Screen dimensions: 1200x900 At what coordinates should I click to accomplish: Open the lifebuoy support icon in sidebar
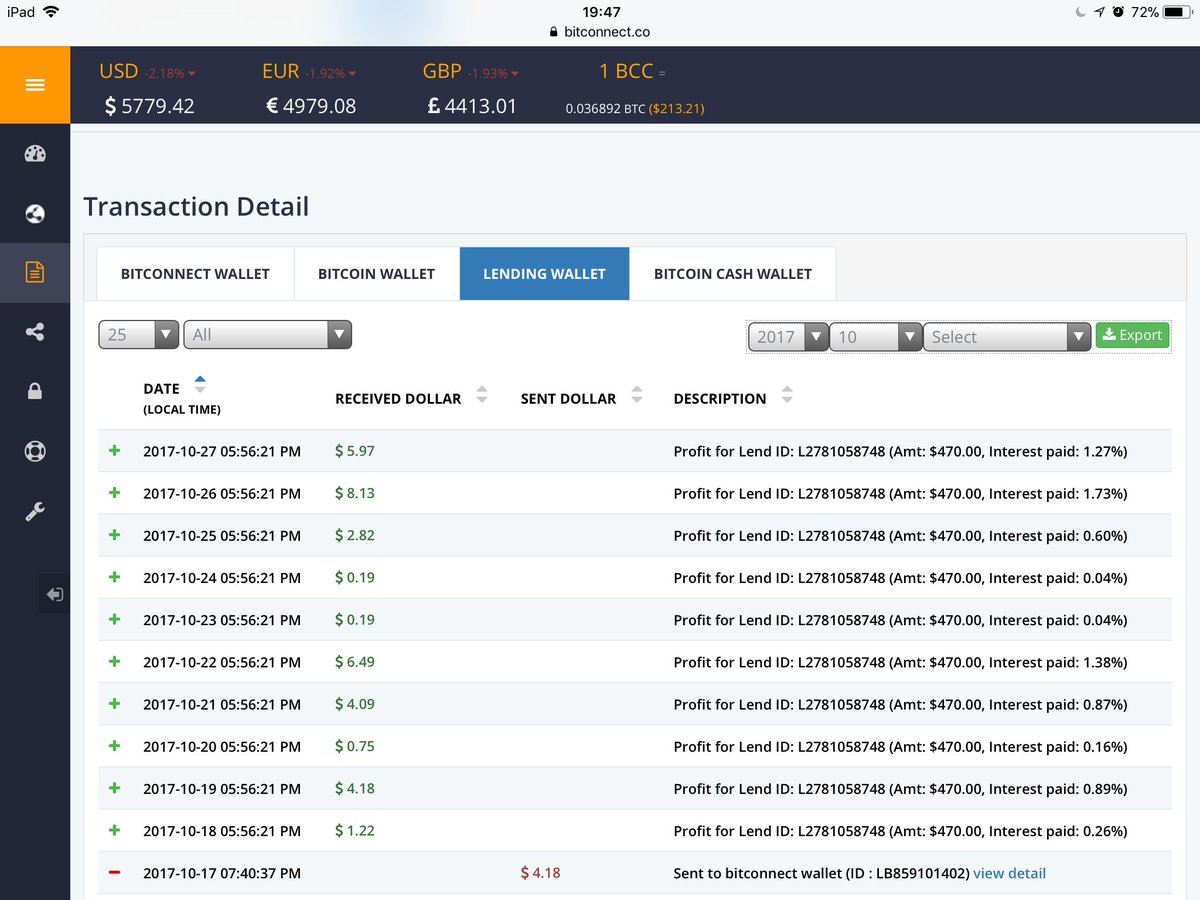[35, 450]
